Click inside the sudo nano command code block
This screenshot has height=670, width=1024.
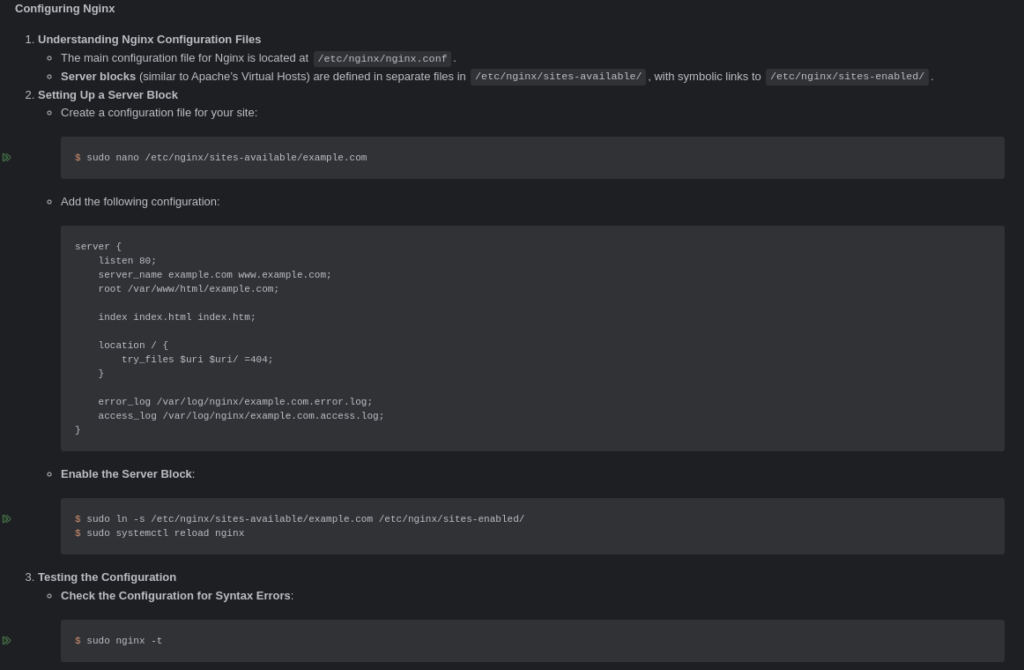[x=532, y=157]
